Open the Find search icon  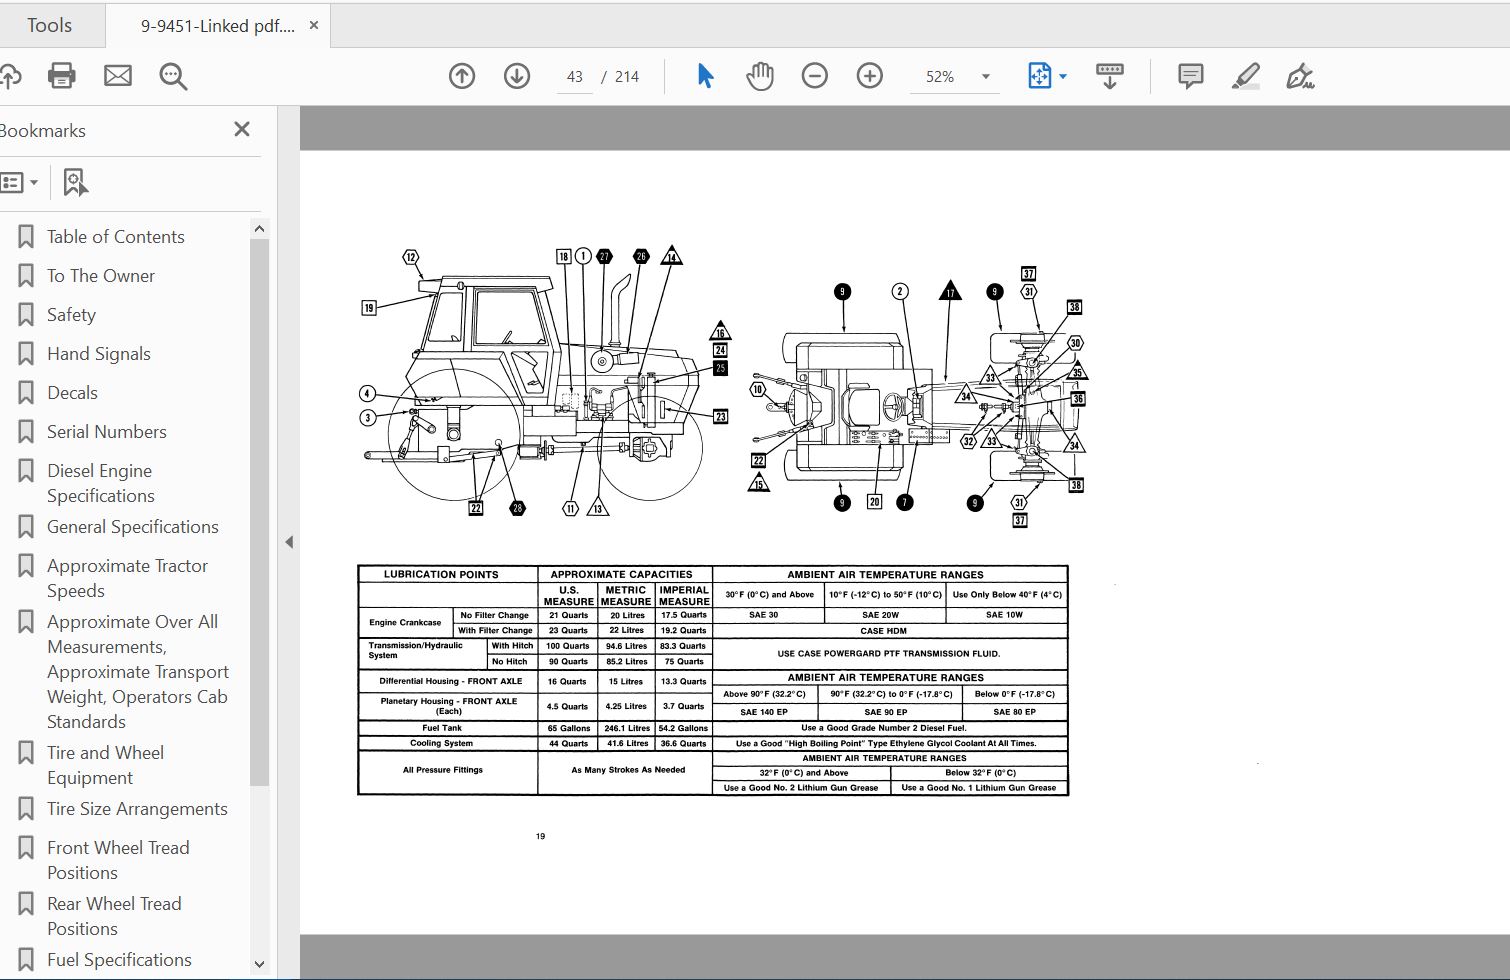(172, 76)
